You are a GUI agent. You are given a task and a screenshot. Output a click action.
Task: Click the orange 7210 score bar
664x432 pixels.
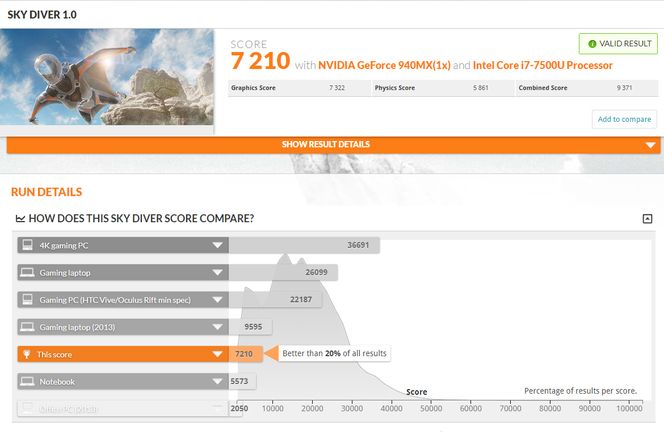pos(246,354)
